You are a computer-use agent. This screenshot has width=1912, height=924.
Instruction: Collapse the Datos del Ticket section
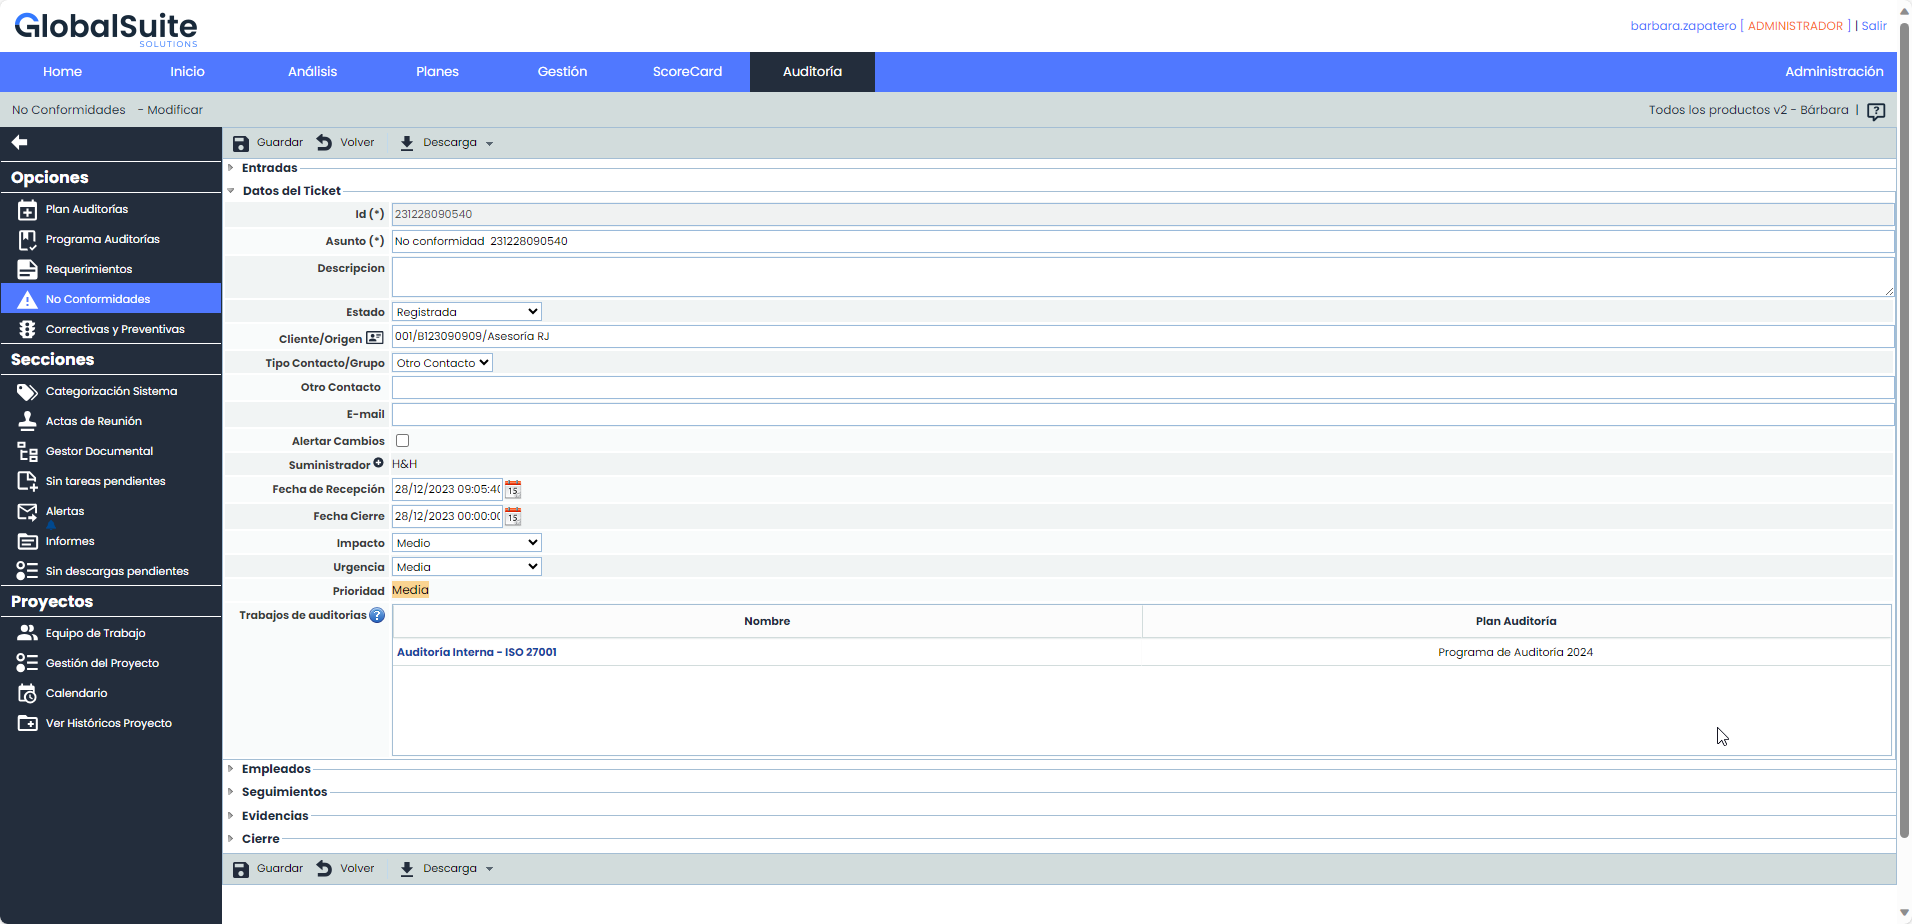(291, 191)
